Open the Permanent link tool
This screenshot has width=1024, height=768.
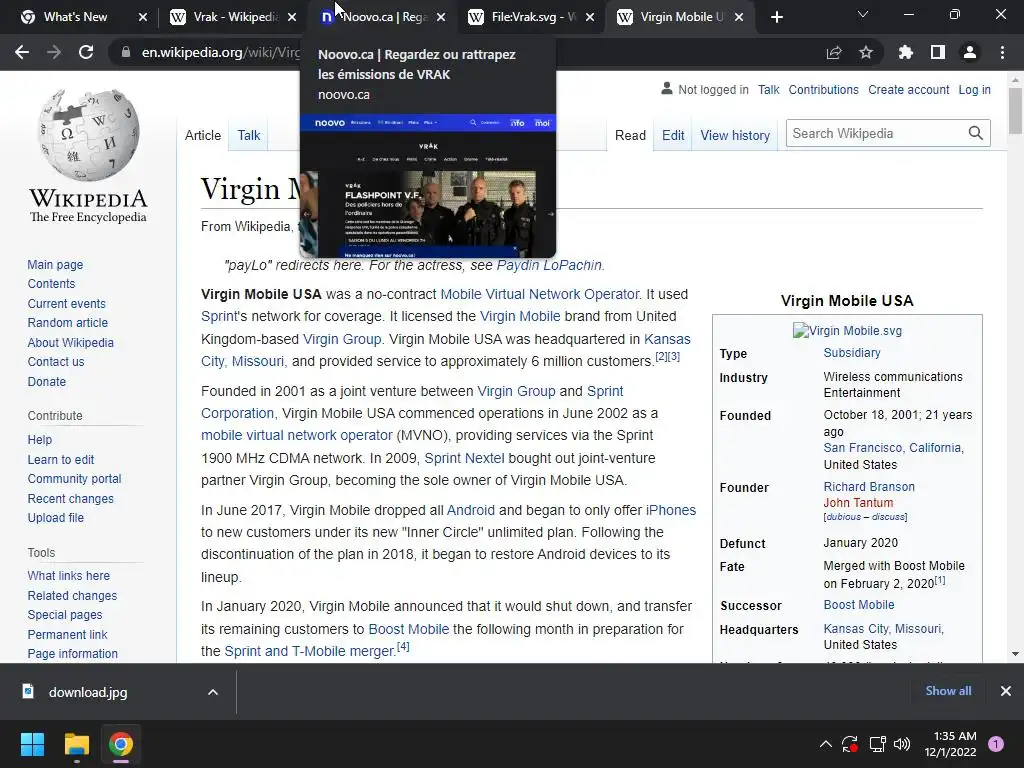pos(67,634)
